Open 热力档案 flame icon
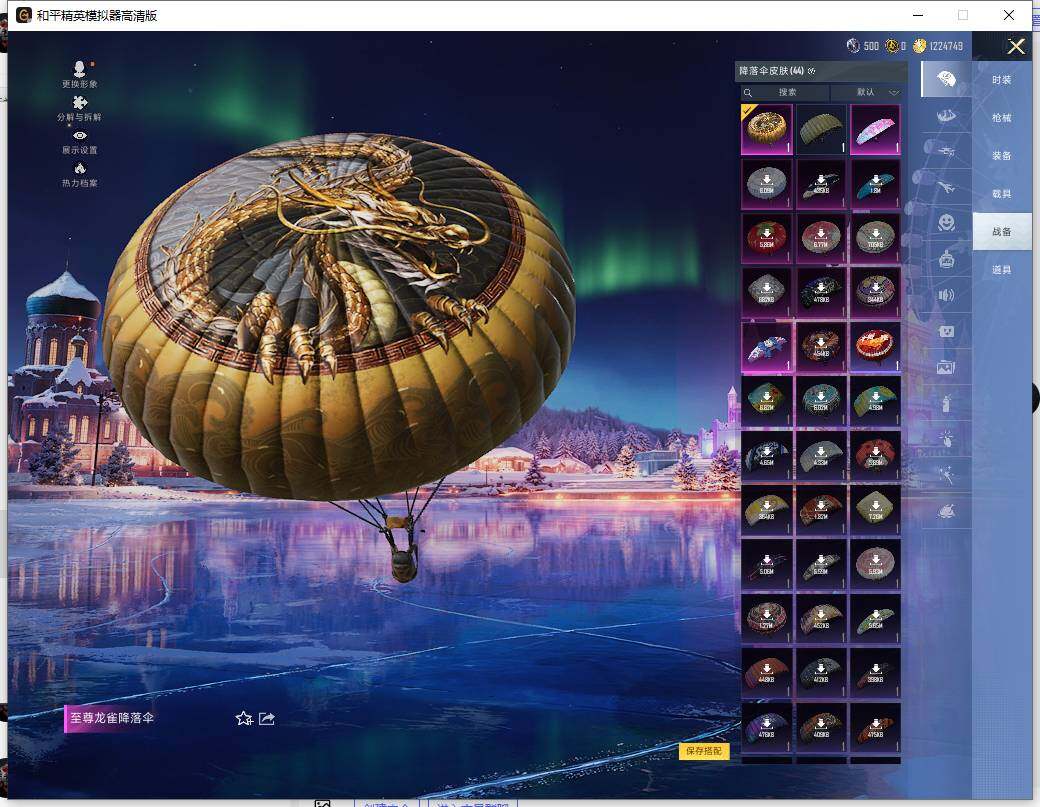The image size is (1040, 807). [80, 174]
